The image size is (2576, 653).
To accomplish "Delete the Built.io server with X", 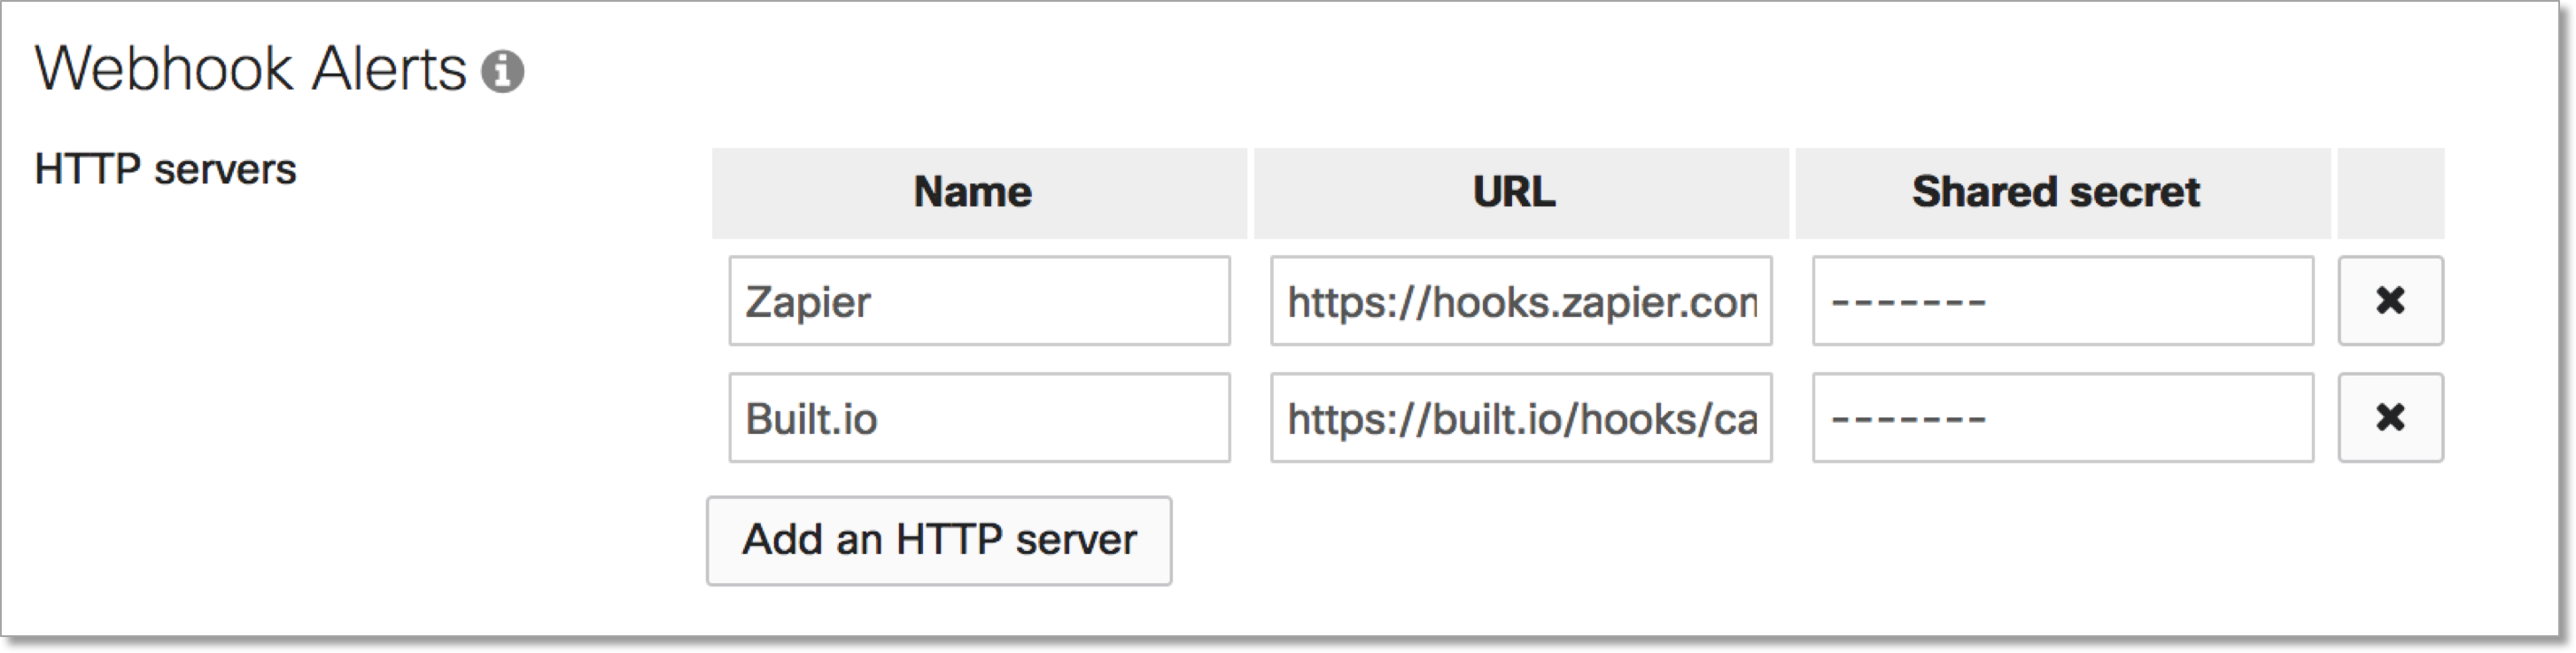I will coord(2390,417).
